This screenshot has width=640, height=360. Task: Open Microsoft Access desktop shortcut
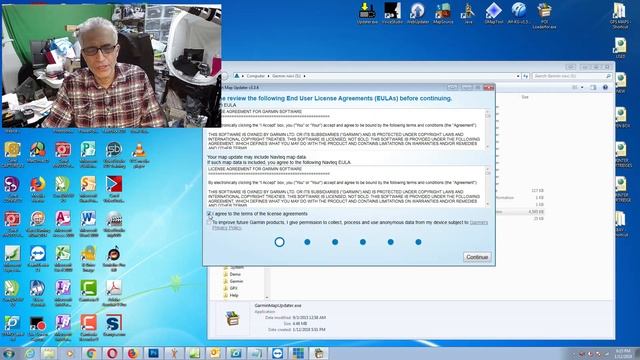tap(63, 224)
